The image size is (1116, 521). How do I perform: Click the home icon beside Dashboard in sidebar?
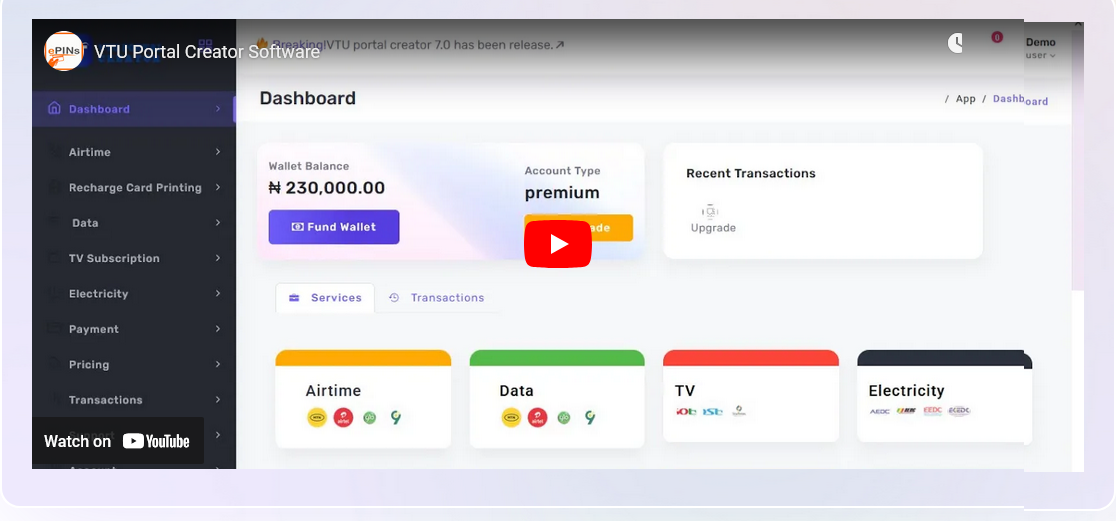coord(53,108)
